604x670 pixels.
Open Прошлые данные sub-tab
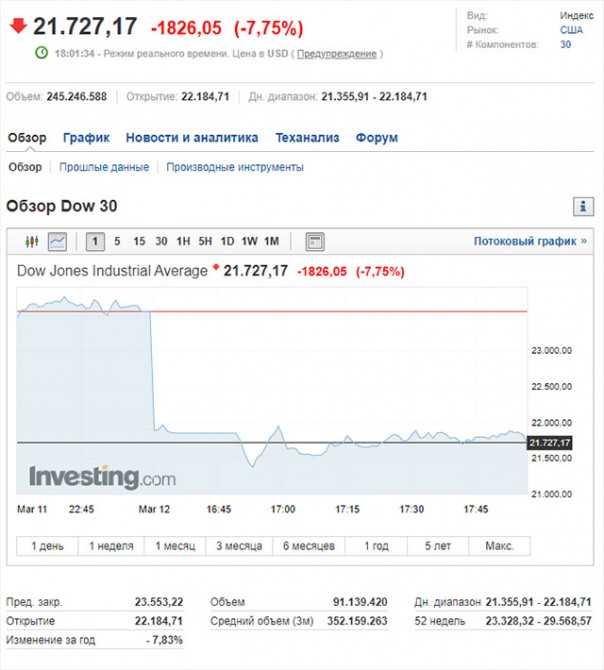coord(104,167)
